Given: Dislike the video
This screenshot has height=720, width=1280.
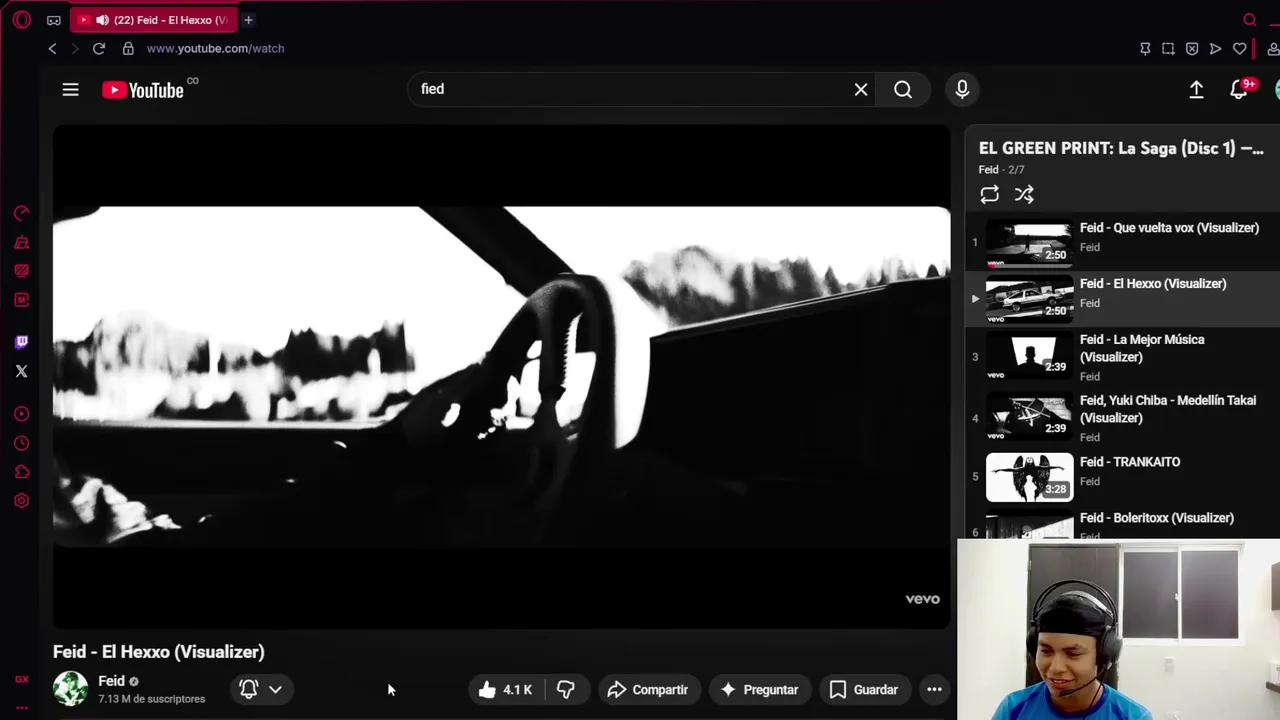Looking at the screenshot, I should [566, 690].
